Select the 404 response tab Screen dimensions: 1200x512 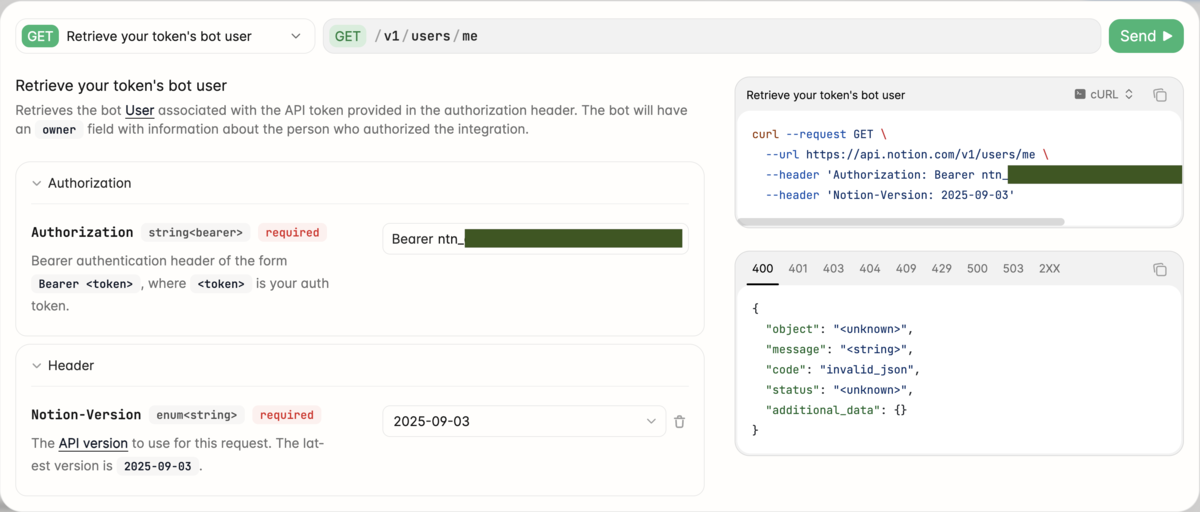tap(870, 269)
